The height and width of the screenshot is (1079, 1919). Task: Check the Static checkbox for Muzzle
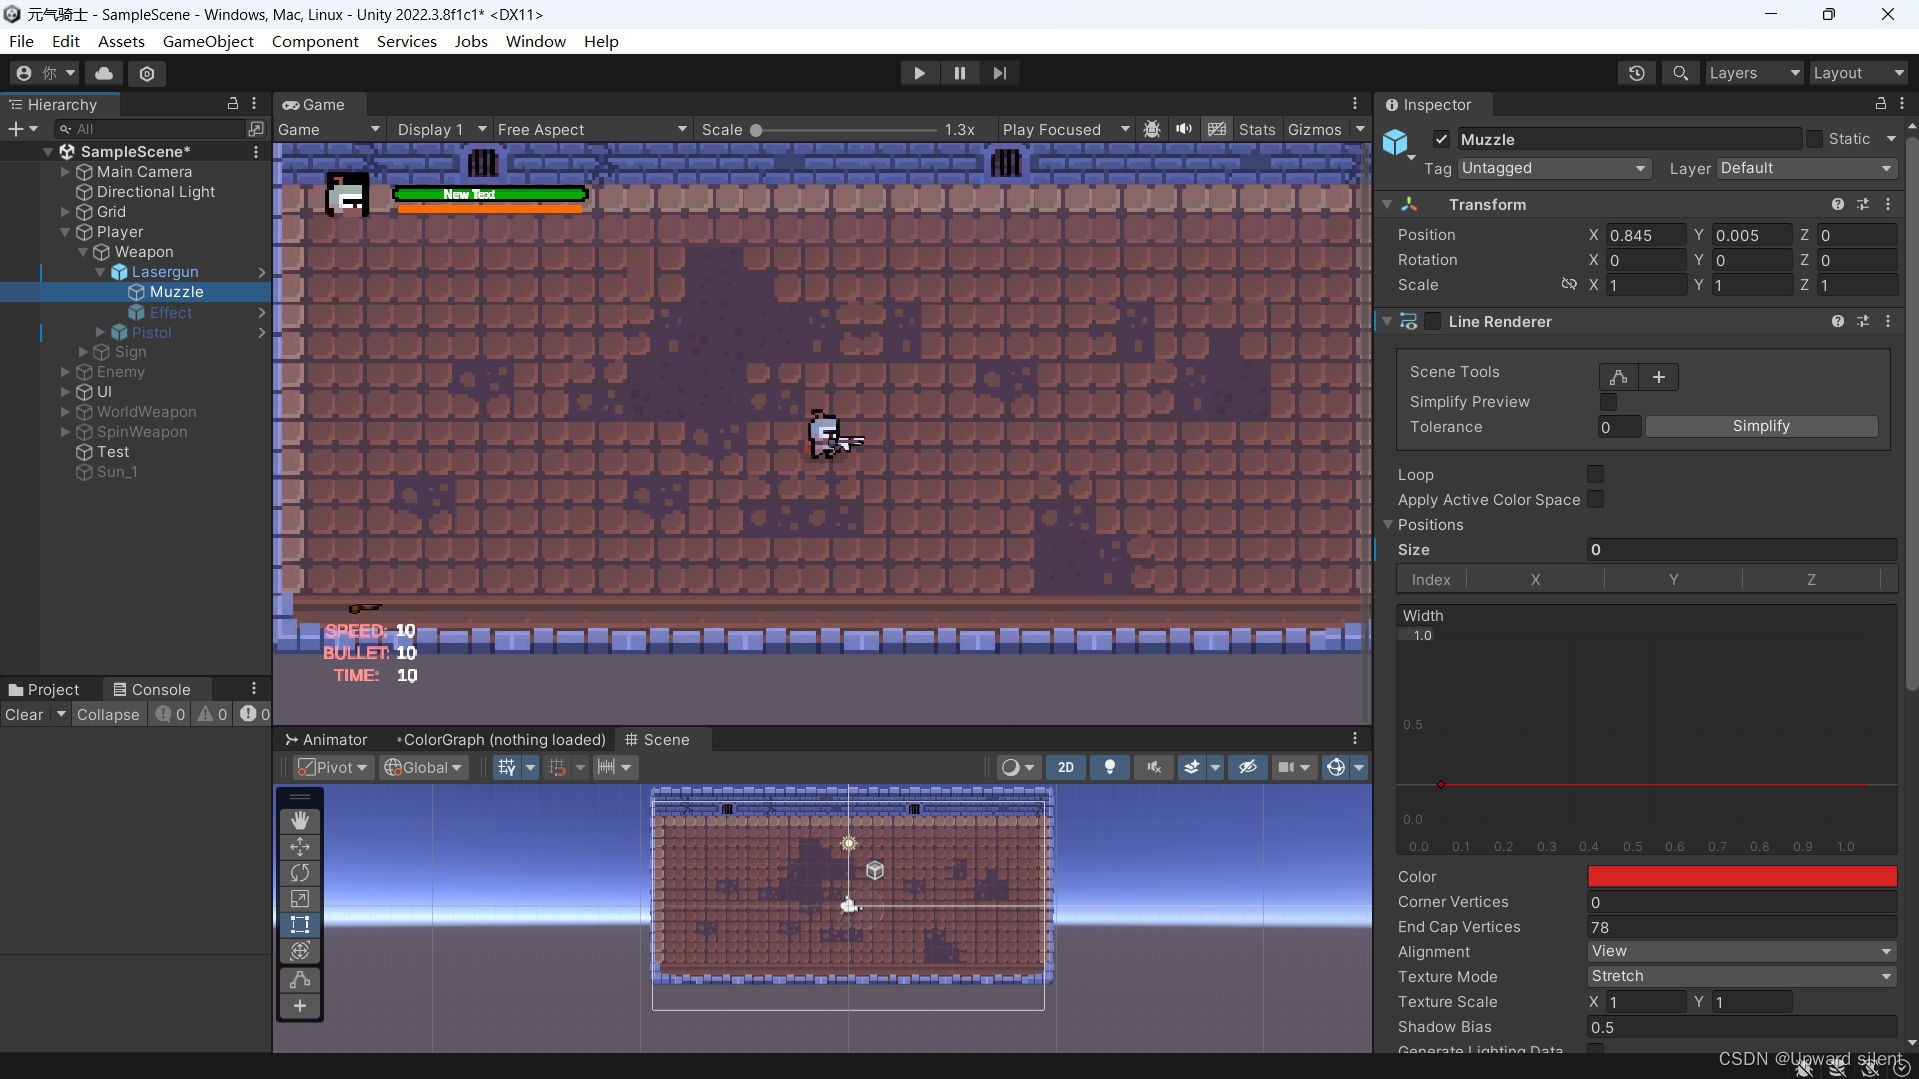(x=1814, y=139)
